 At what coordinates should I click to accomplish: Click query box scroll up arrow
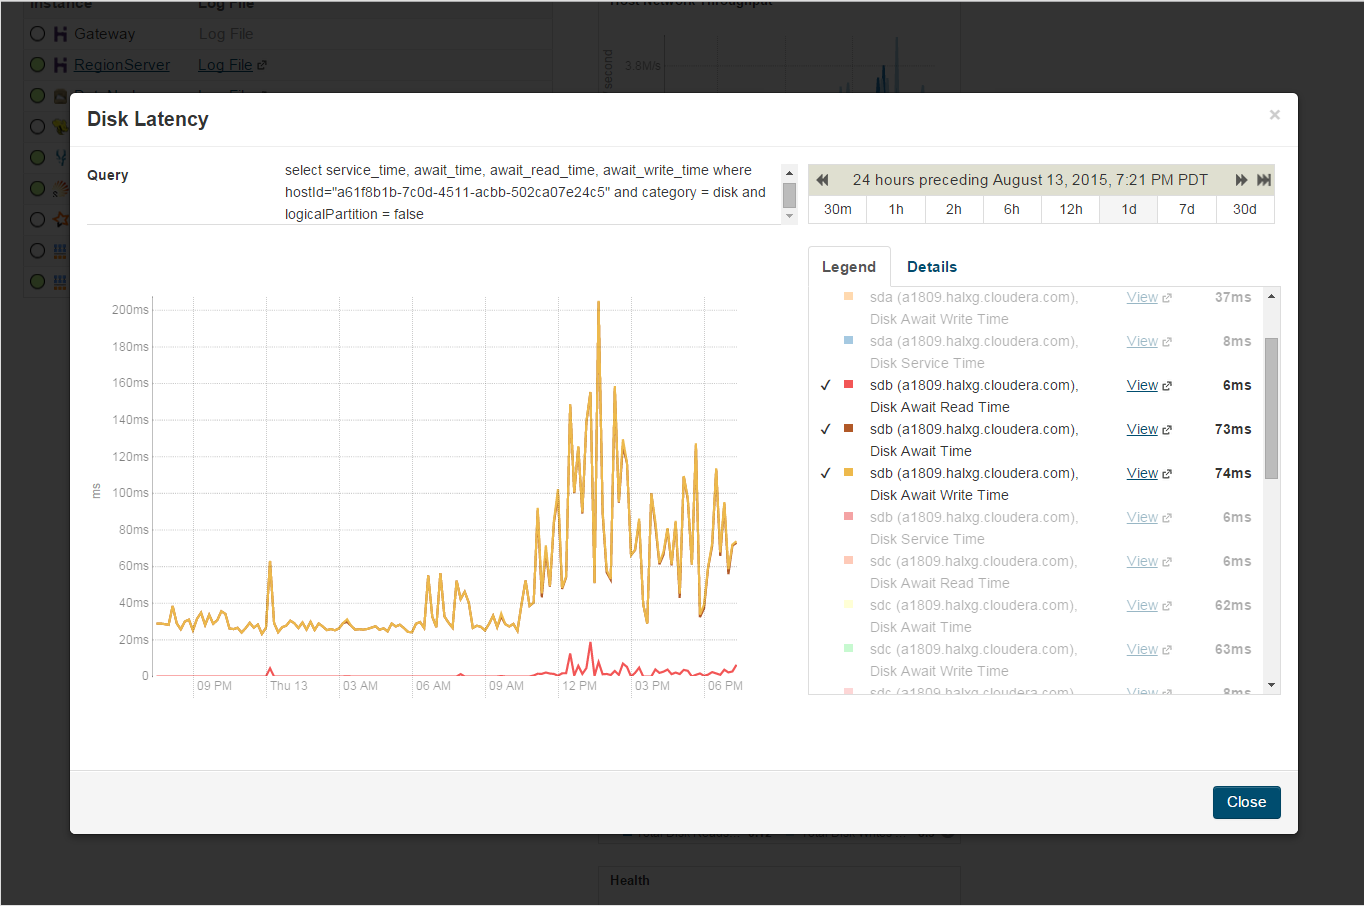click(789, 173)
